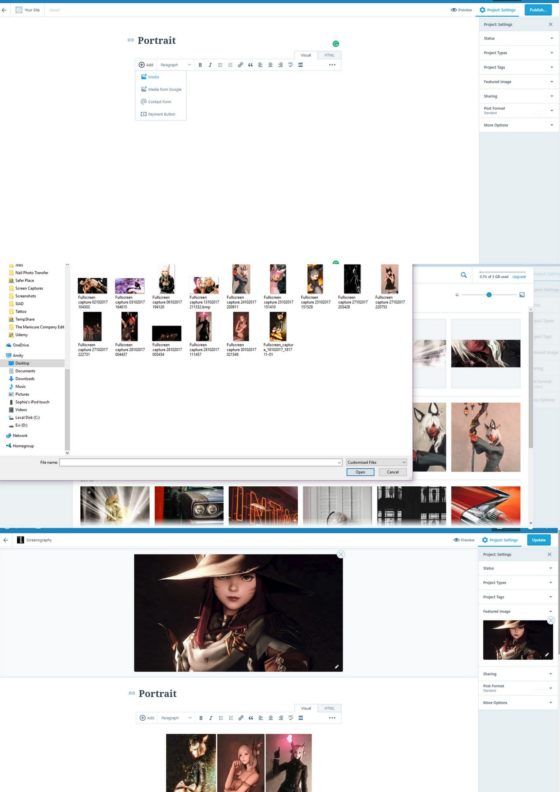This screenshot has height=792, width=560.
Task: Click the blue Update button
Action: coord(539,540)
